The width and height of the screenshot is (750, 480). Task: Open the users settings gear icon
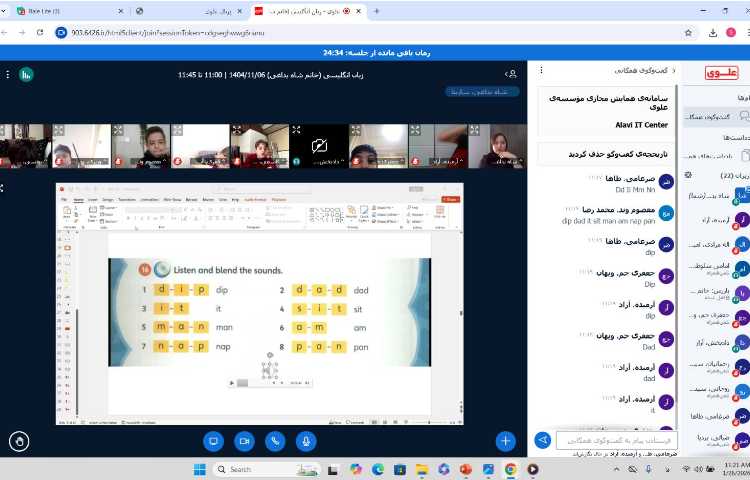688,175
